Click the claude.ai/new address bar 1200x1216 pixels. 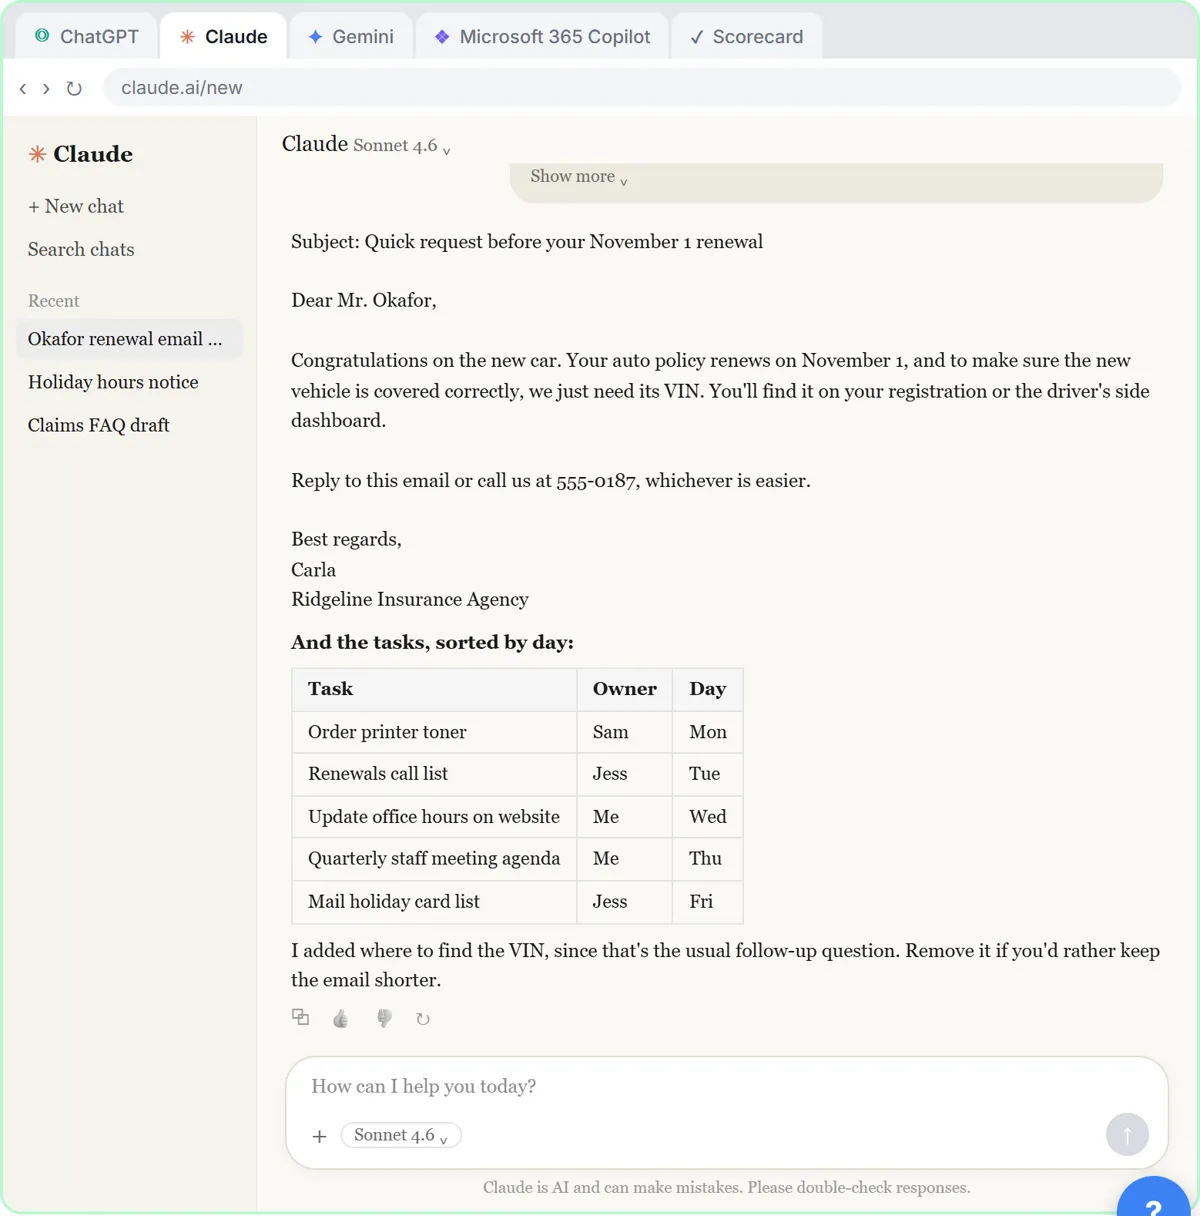[x=642, y=88]
